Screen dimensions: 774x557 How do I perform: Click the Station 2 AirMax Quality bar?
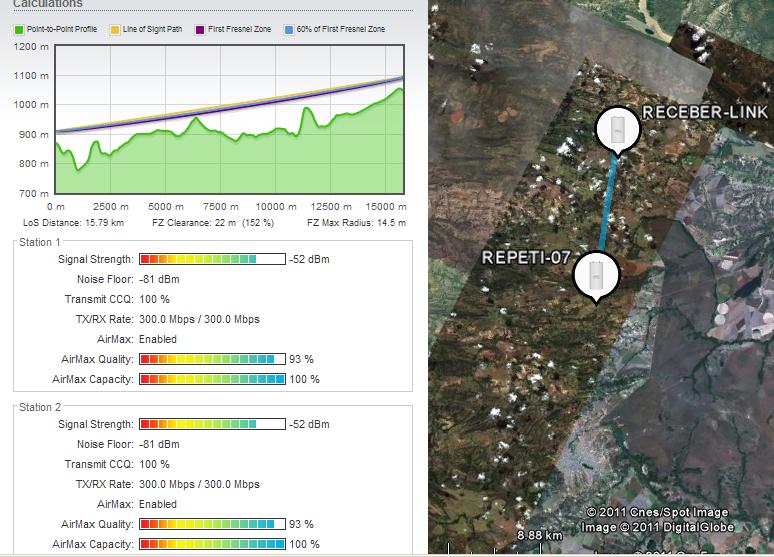pyautogui.click(x=212, y=524)
